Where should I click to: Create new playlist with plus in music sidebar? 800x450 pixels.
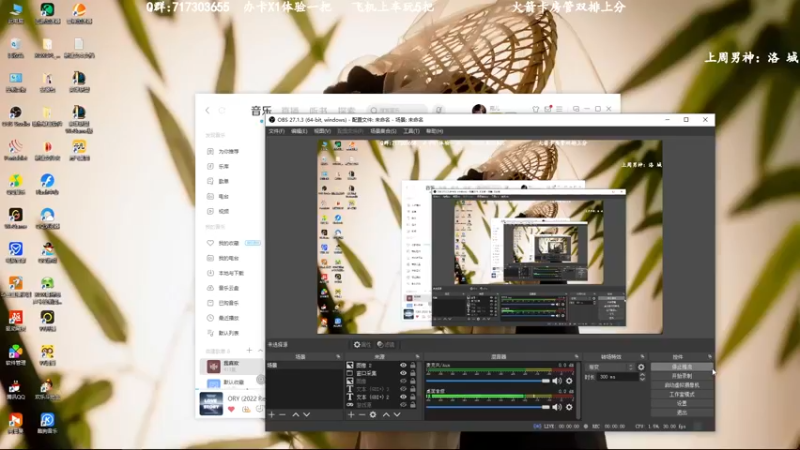pyautogui.click(x=249, y=351)
